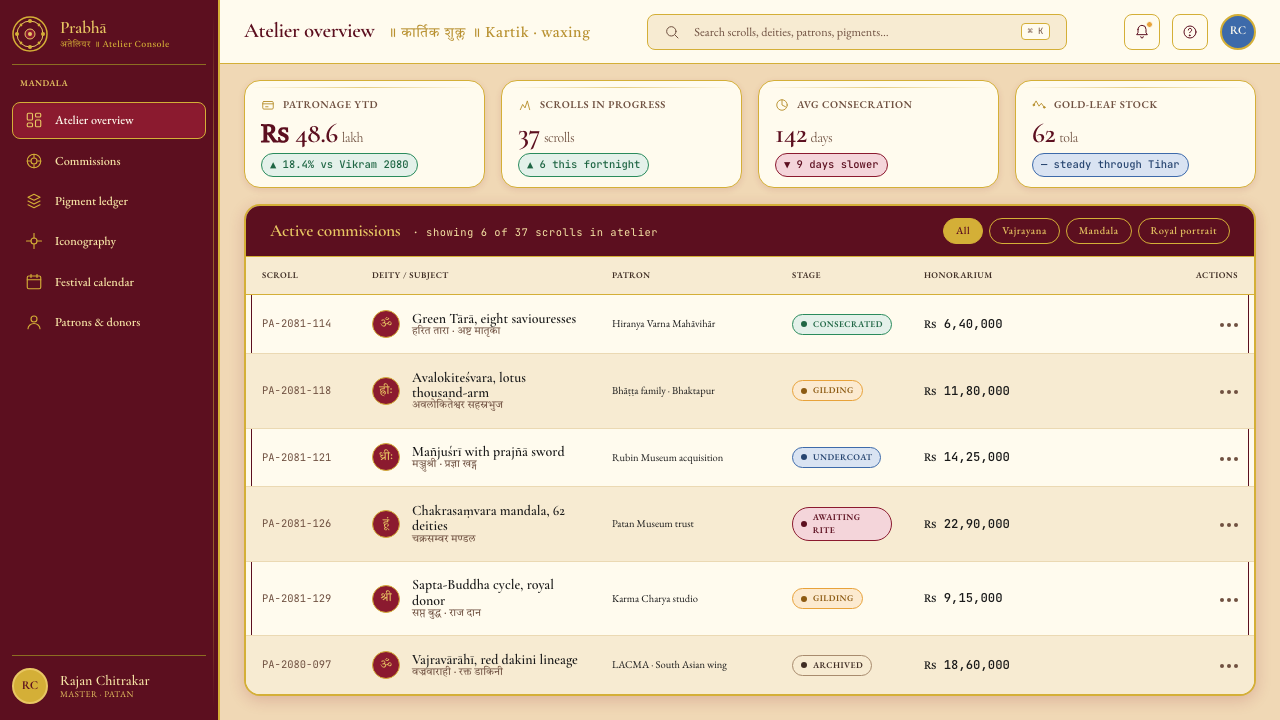Open the RC user avatar in header
Image resolution: width=1280 pixels, height=720 pixels.
pyautogui.click(x=1238, y=32)
